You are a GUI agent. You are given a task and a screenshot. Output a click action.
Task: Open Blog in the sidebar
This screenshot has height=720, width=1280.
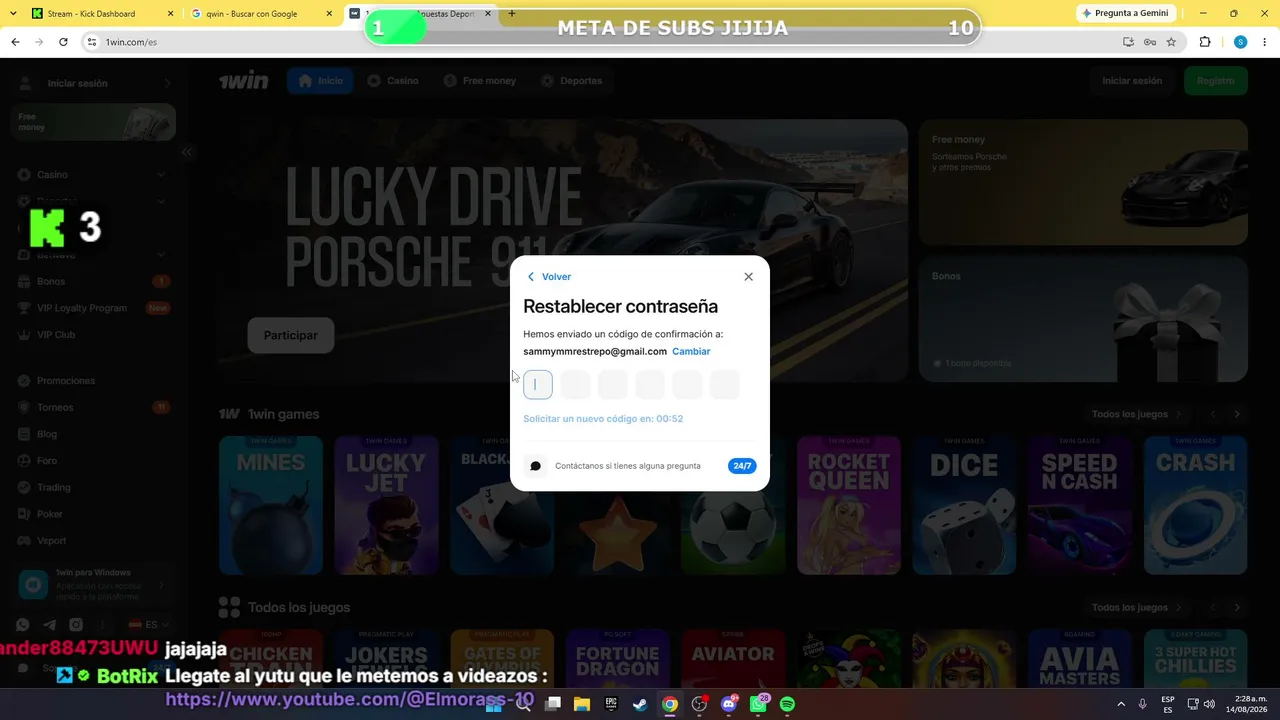pos(92,434)
